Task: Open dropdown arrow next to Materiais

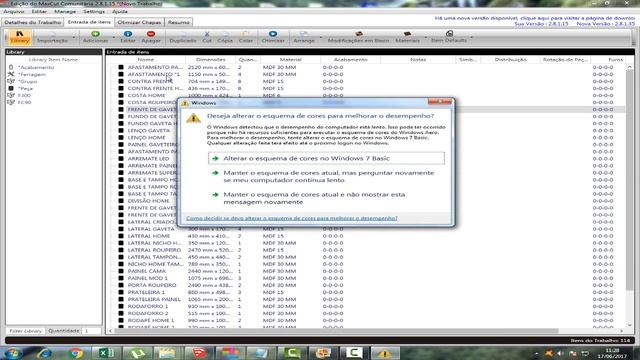Action: (x=425, y=38)
